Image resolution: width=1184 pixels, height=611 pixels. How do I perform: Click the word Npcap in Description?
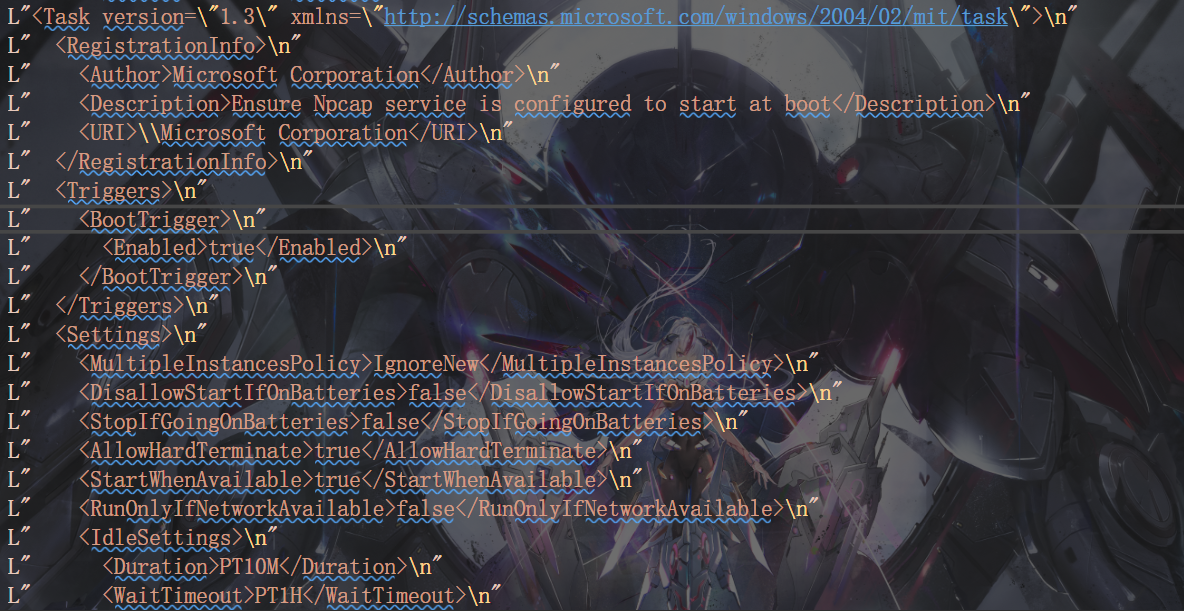click(x=343, y=103)
